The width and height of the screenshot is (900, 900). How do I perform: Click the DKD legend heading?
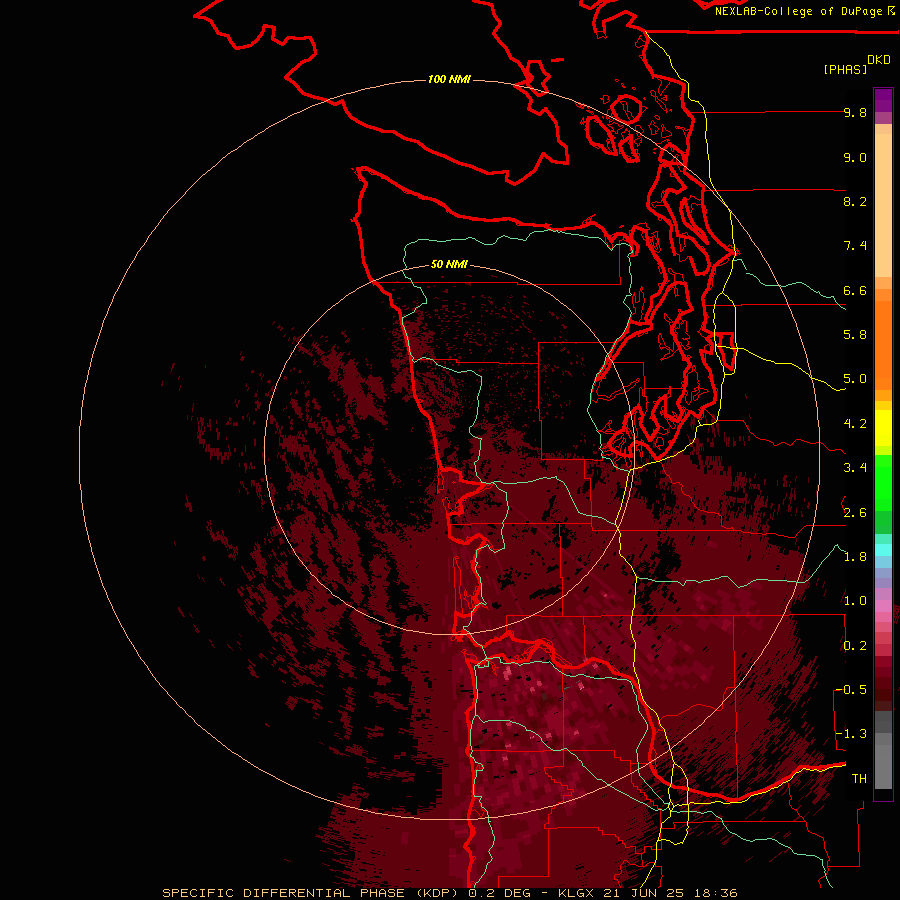click(x=878, y=60)
